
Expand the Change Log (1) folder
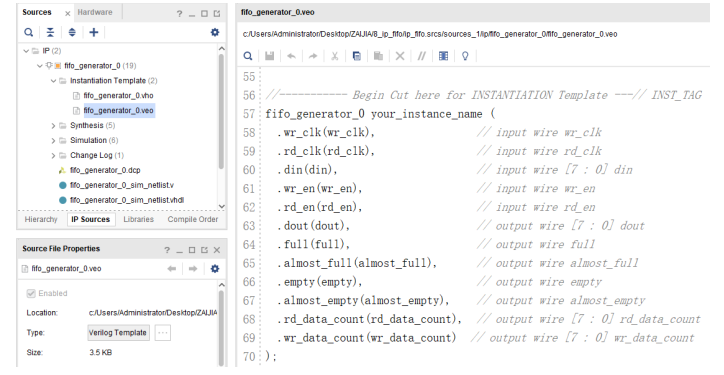[54, 156]
